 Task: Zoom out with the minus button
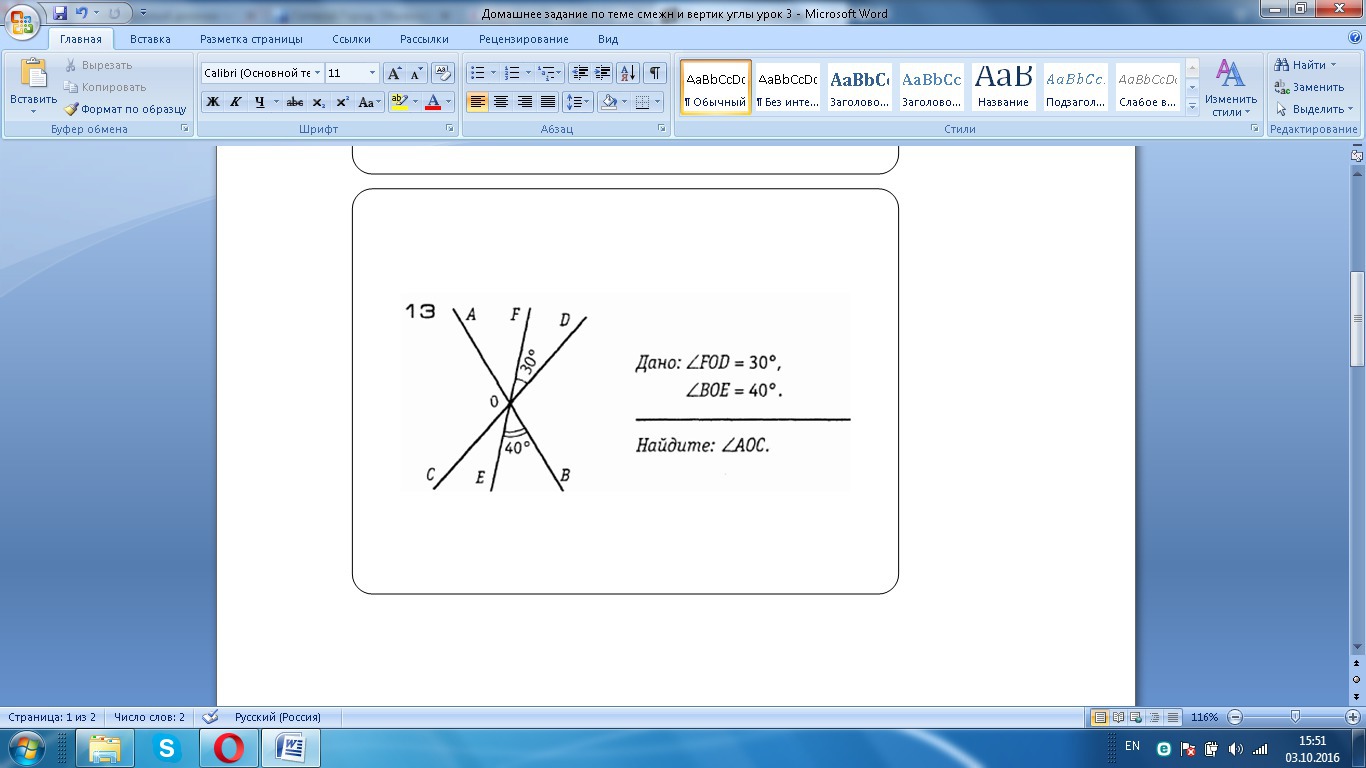click(1236, 717)
